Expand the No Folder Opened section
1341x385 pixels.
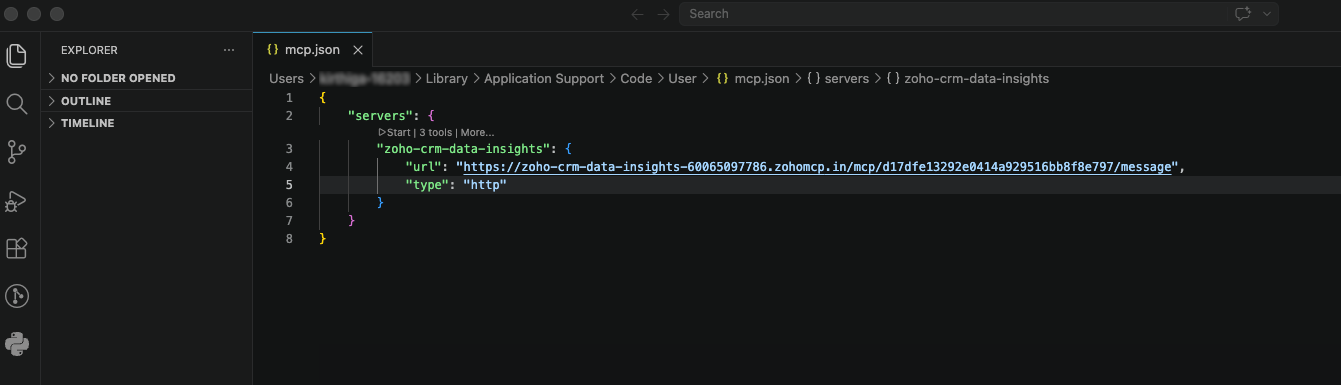(147, 78)
